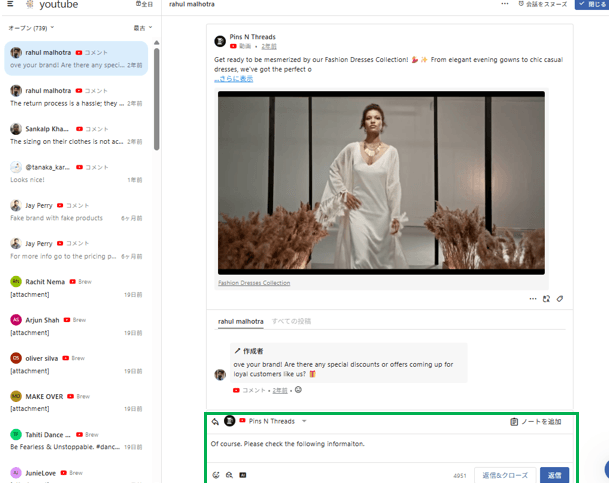Viewport: 609px width, 483px height.
Task: Click the tag icon below the video post
Action: click(560, 298)
